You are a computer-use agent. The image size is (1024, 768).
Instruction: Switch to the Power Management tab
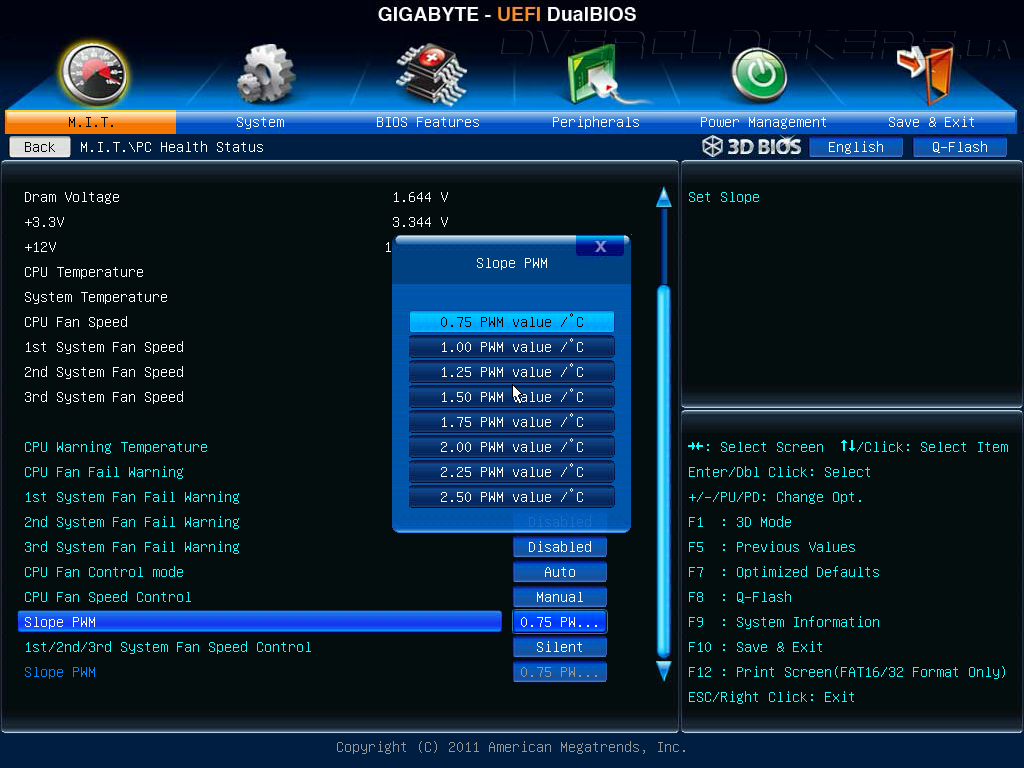pos(763,122)
